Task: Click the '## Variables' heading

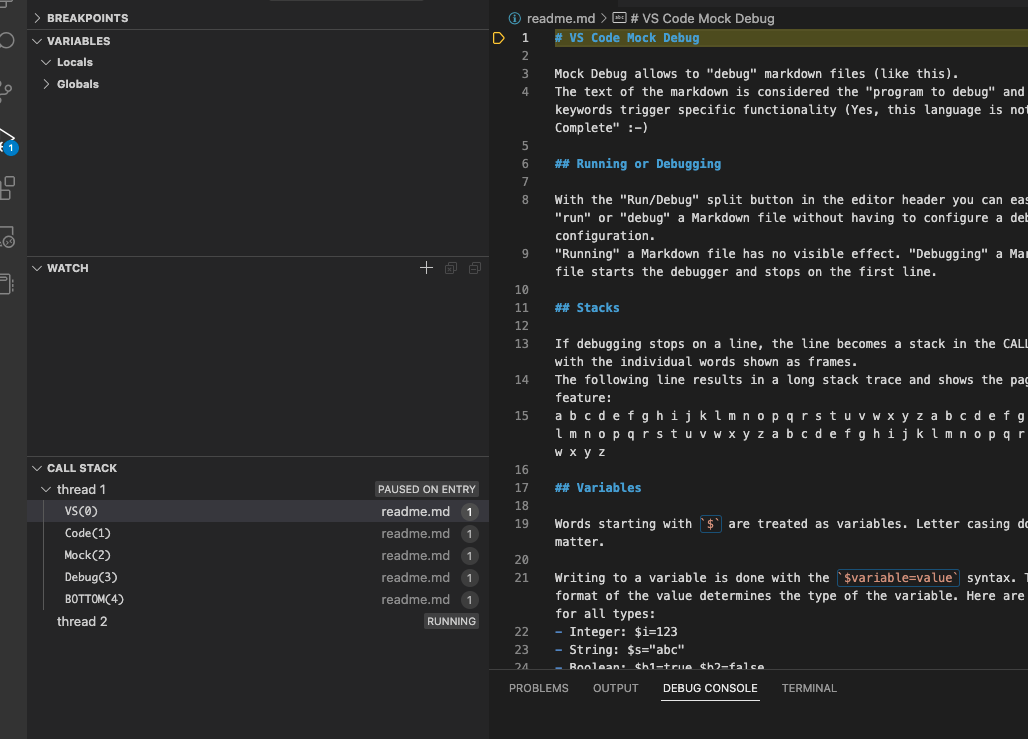Action: [x=598, y=488]
